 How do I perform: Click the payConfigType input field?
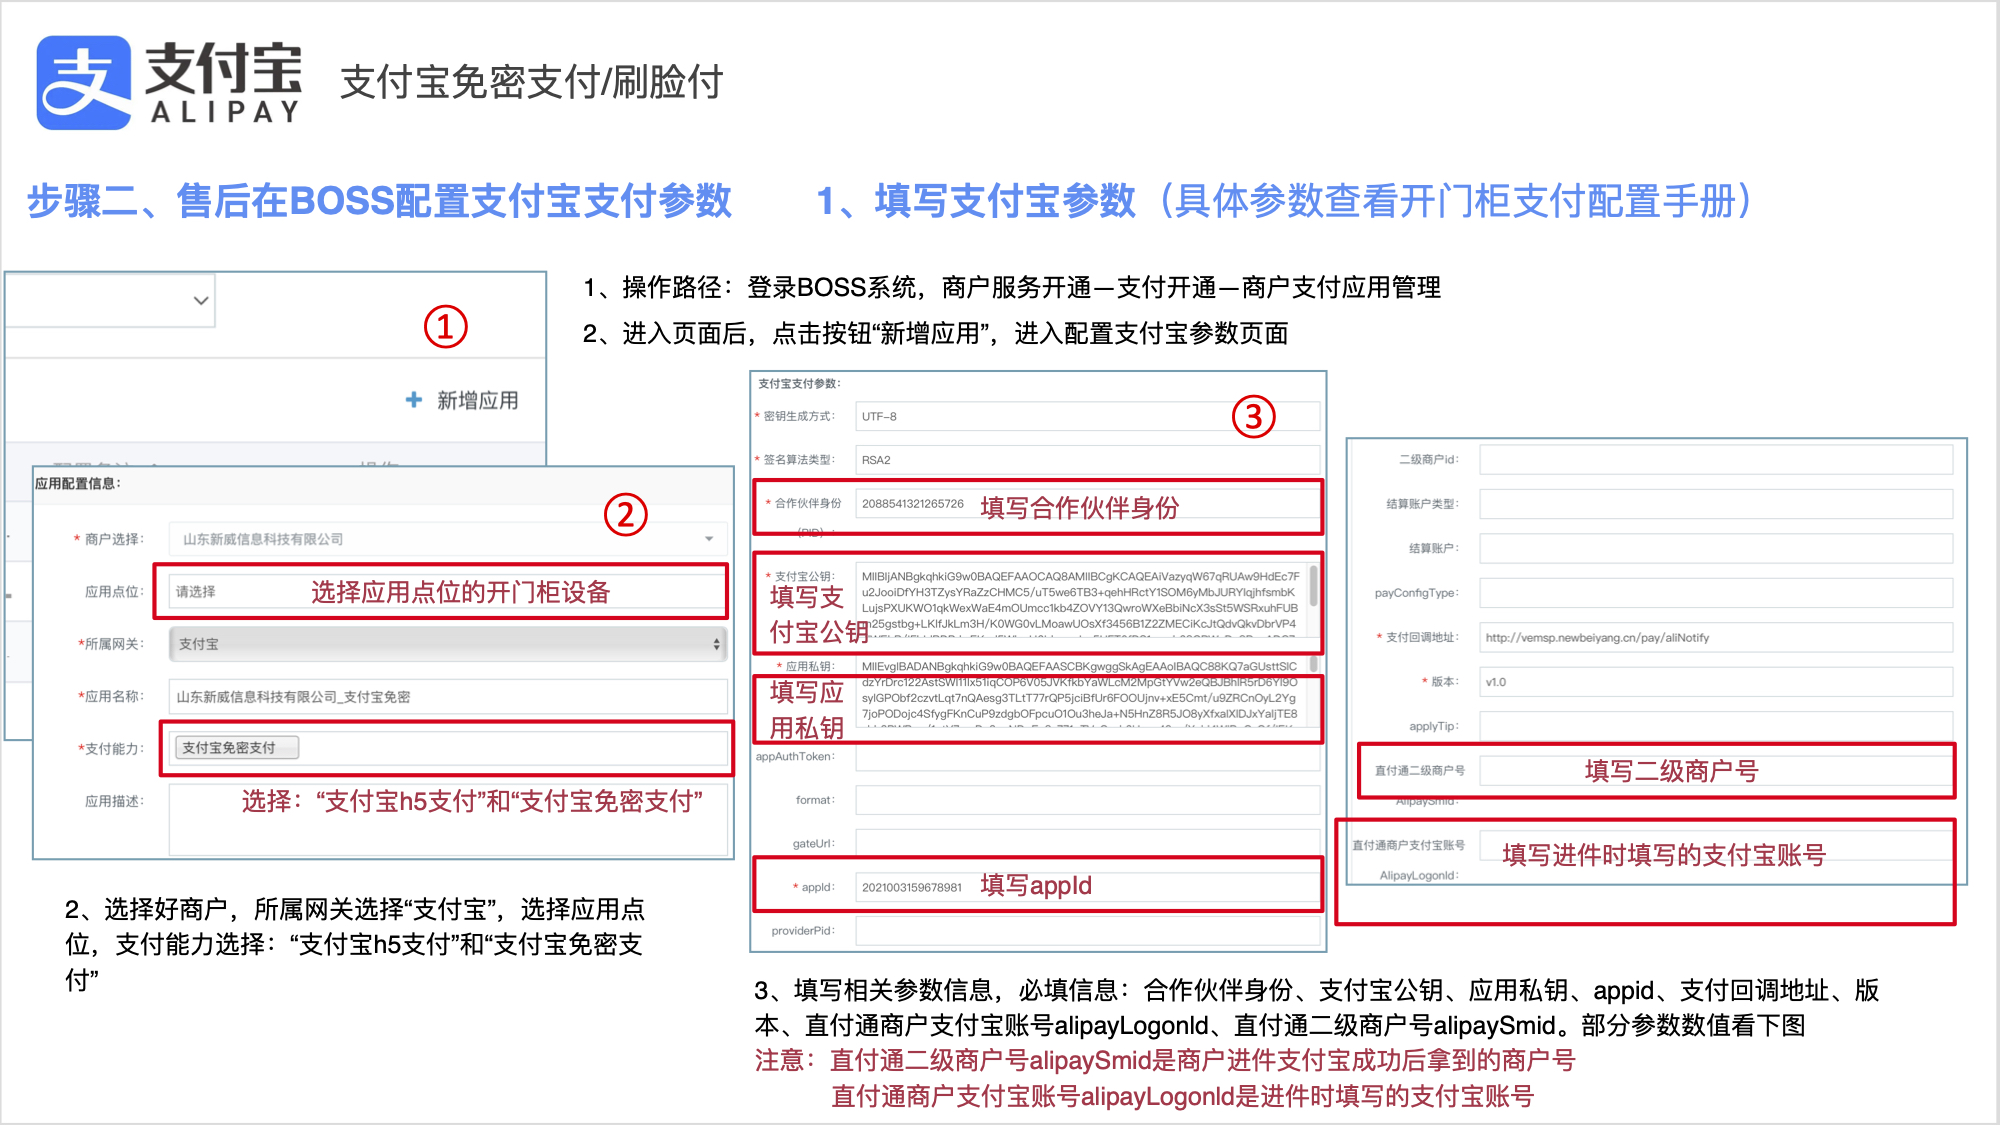point(1716,593)
